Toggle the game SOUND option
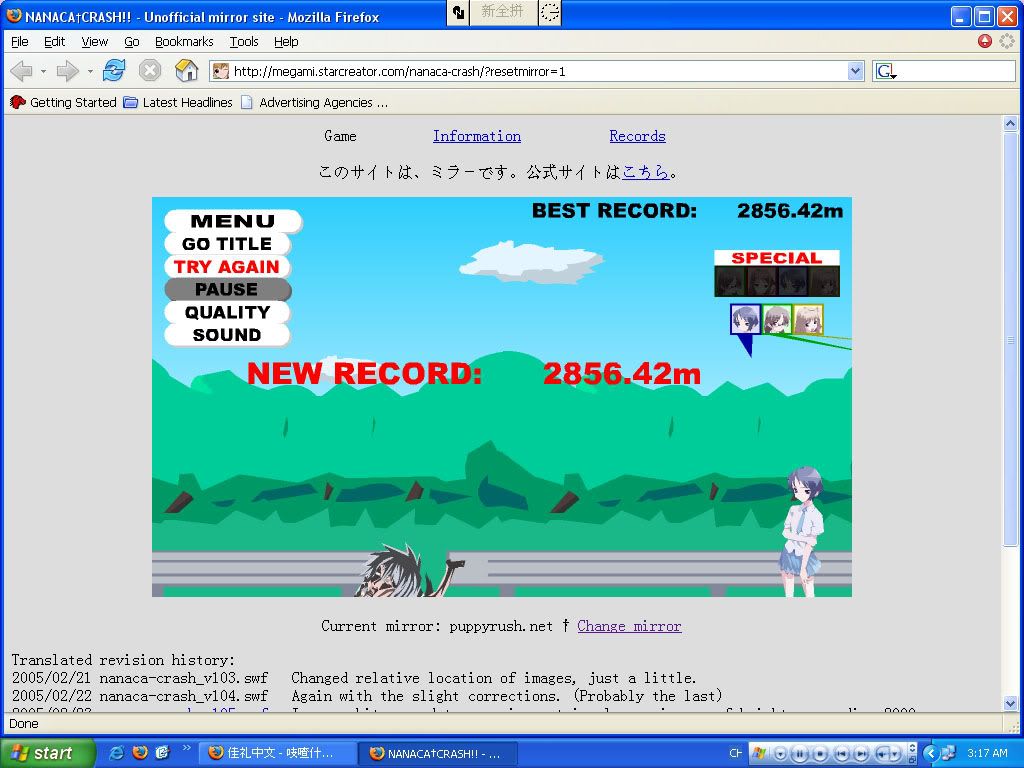The height and width of the screenshot is (768, 1024). pyautogui.click(x=227, y=335)
